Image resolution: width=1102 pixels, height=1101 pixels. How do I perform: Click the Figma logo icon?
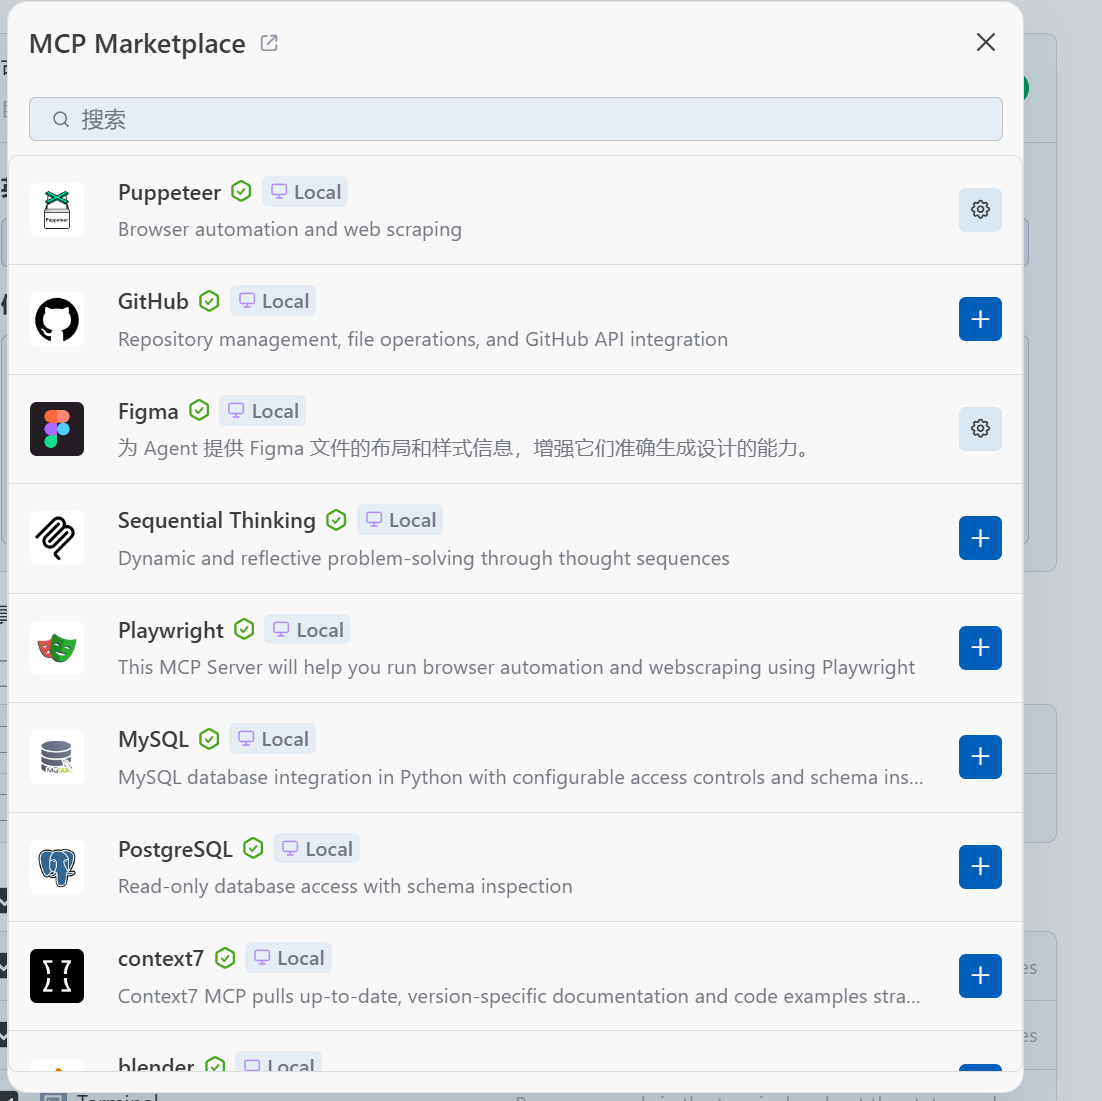pyautogui.click(x=57, y=429)
